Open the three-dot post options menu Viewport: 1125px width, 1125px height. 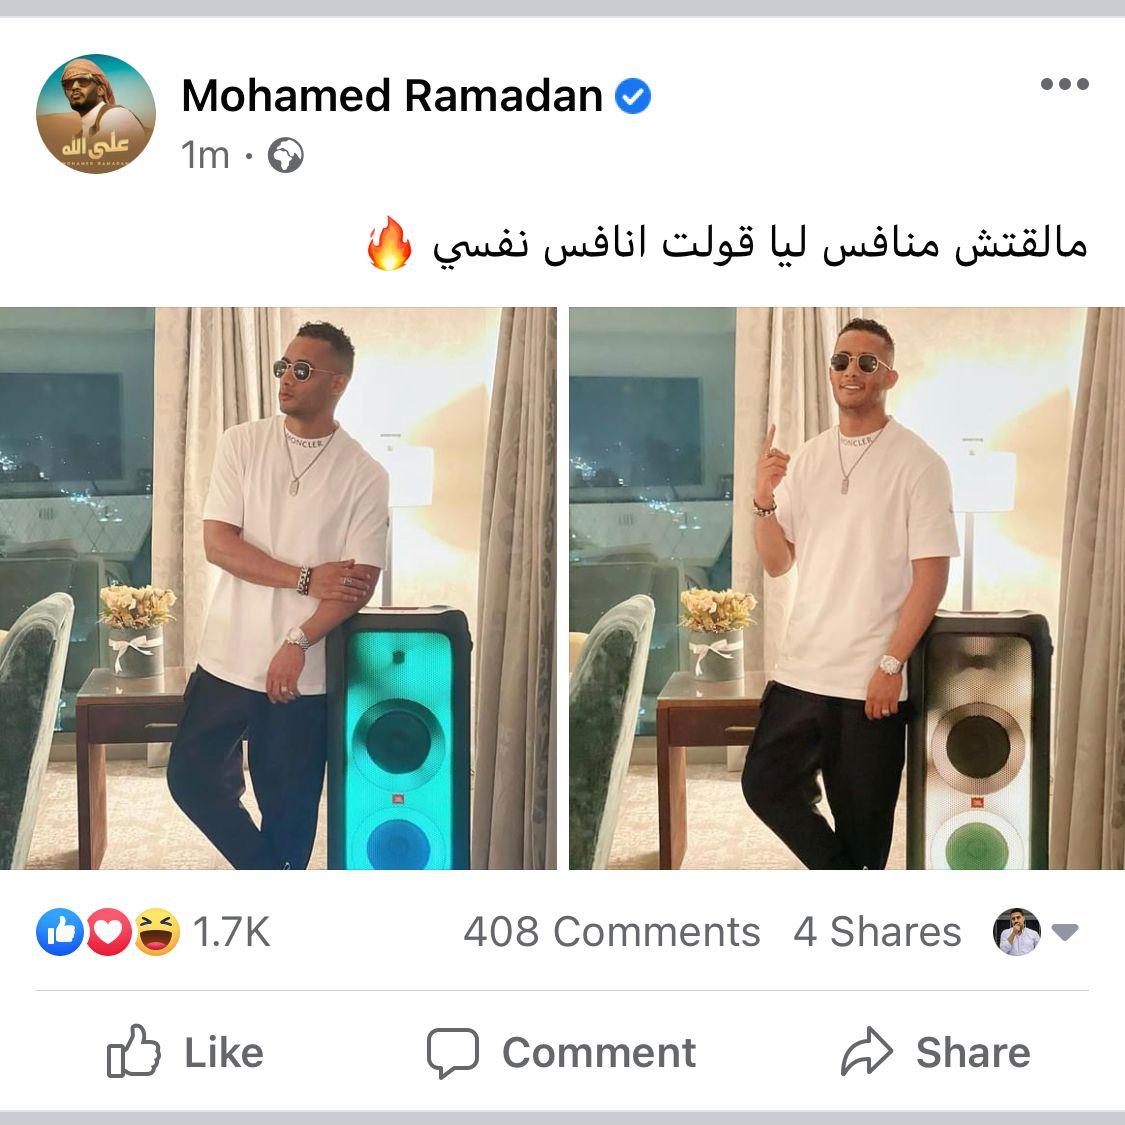click(x=1065, y=84)
